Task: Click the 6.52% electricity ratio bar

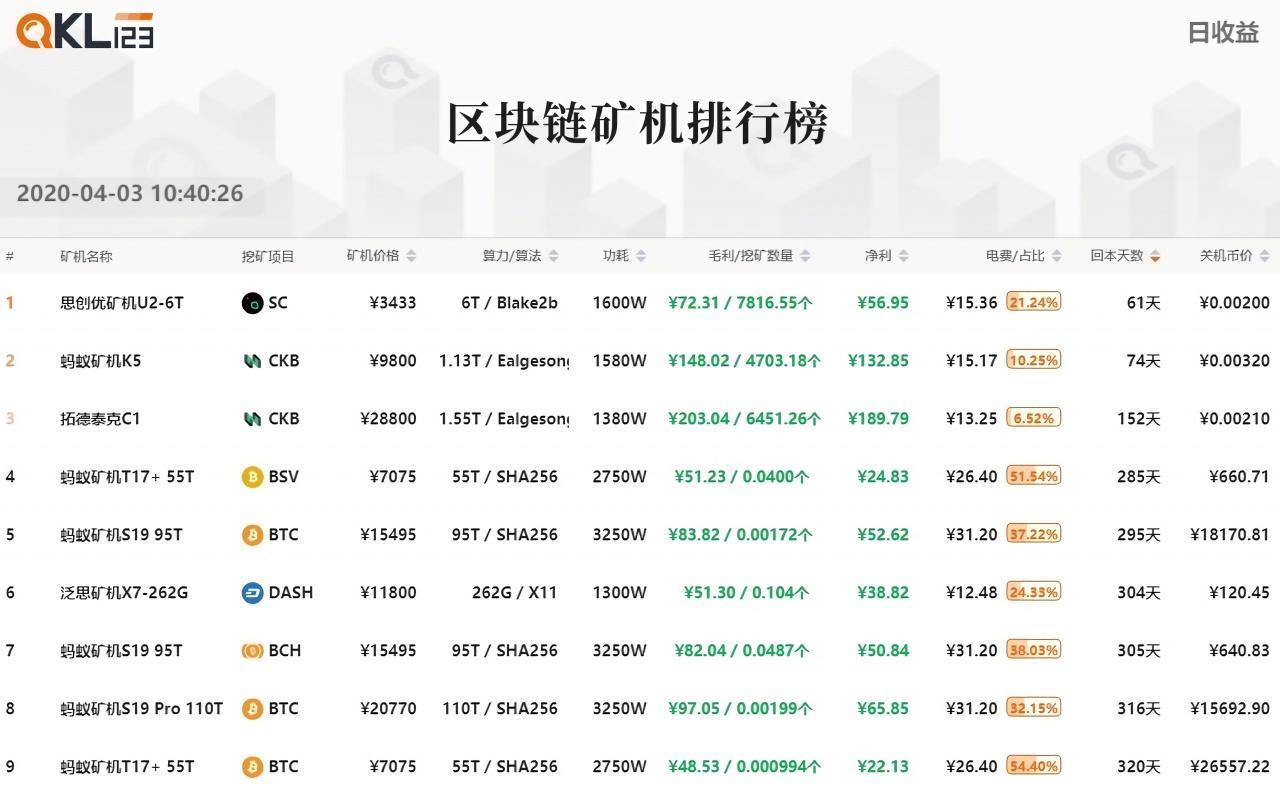Action: click(1033, 418)
